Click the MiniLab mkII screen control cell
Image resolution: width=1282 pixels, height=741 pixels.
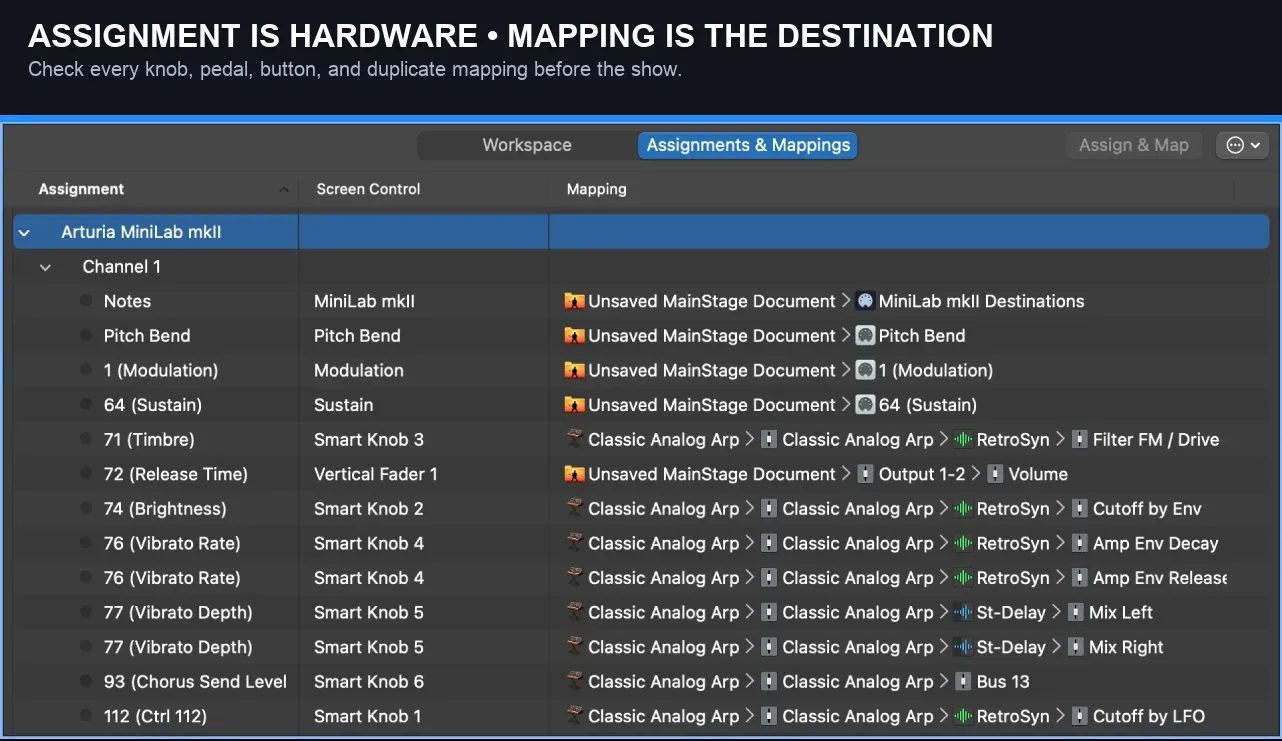pyautogui.click(x=364, y=301)
